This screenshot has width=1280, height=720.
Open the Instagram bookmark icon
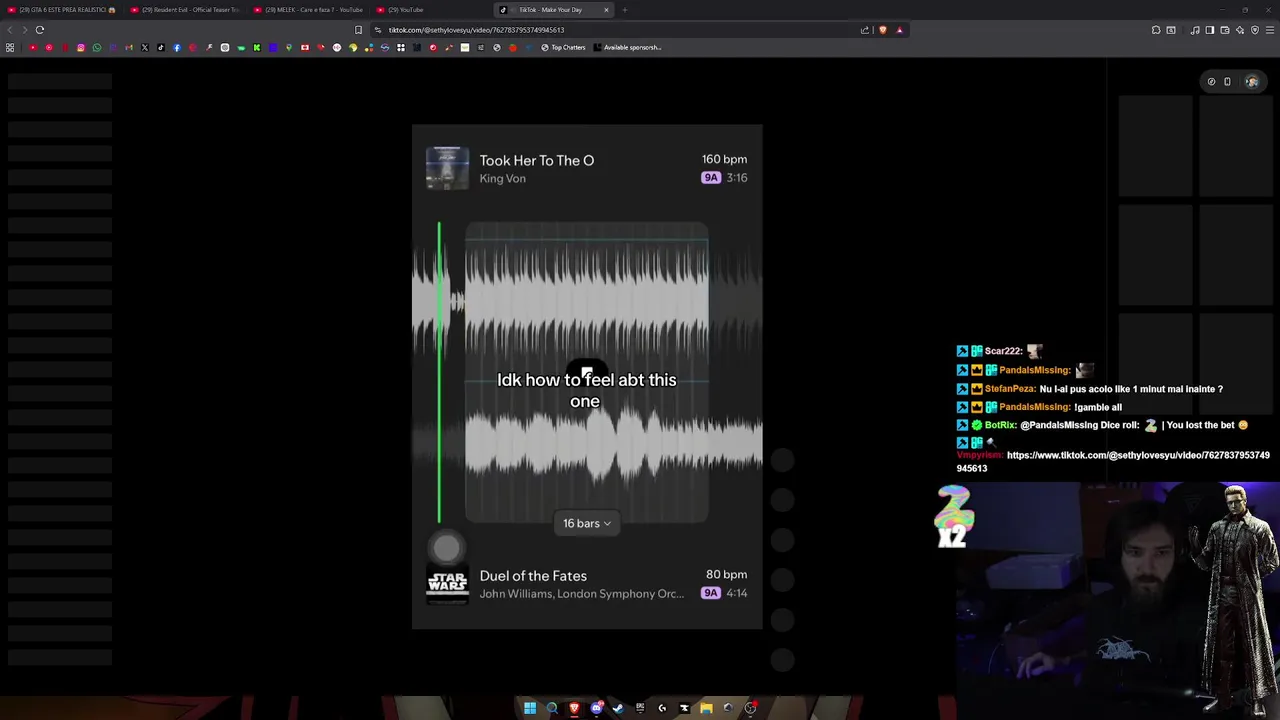81,47
